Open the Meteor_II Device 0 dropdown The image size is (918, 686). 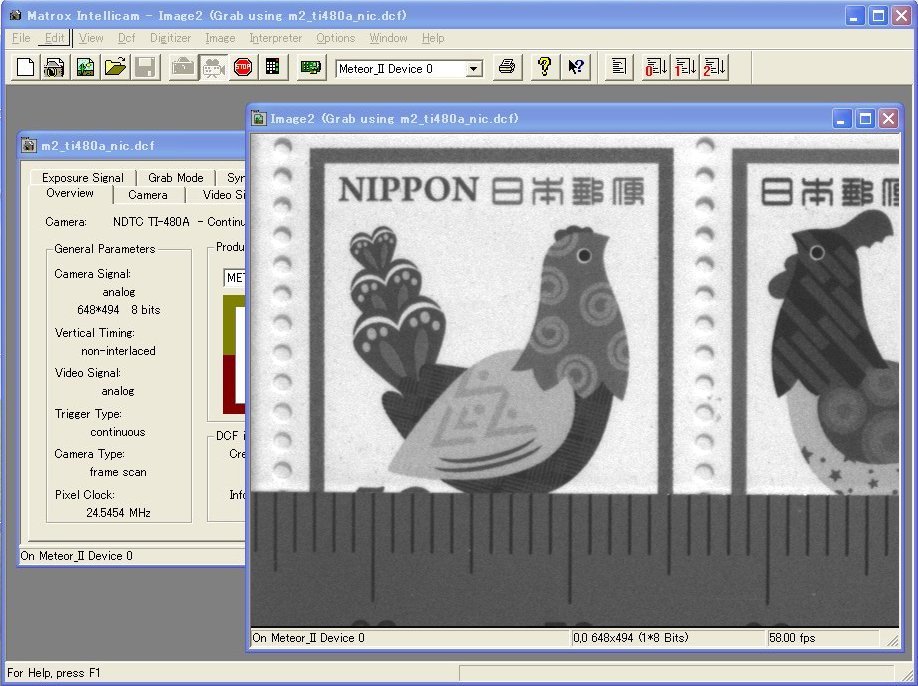tap(474, 69)
